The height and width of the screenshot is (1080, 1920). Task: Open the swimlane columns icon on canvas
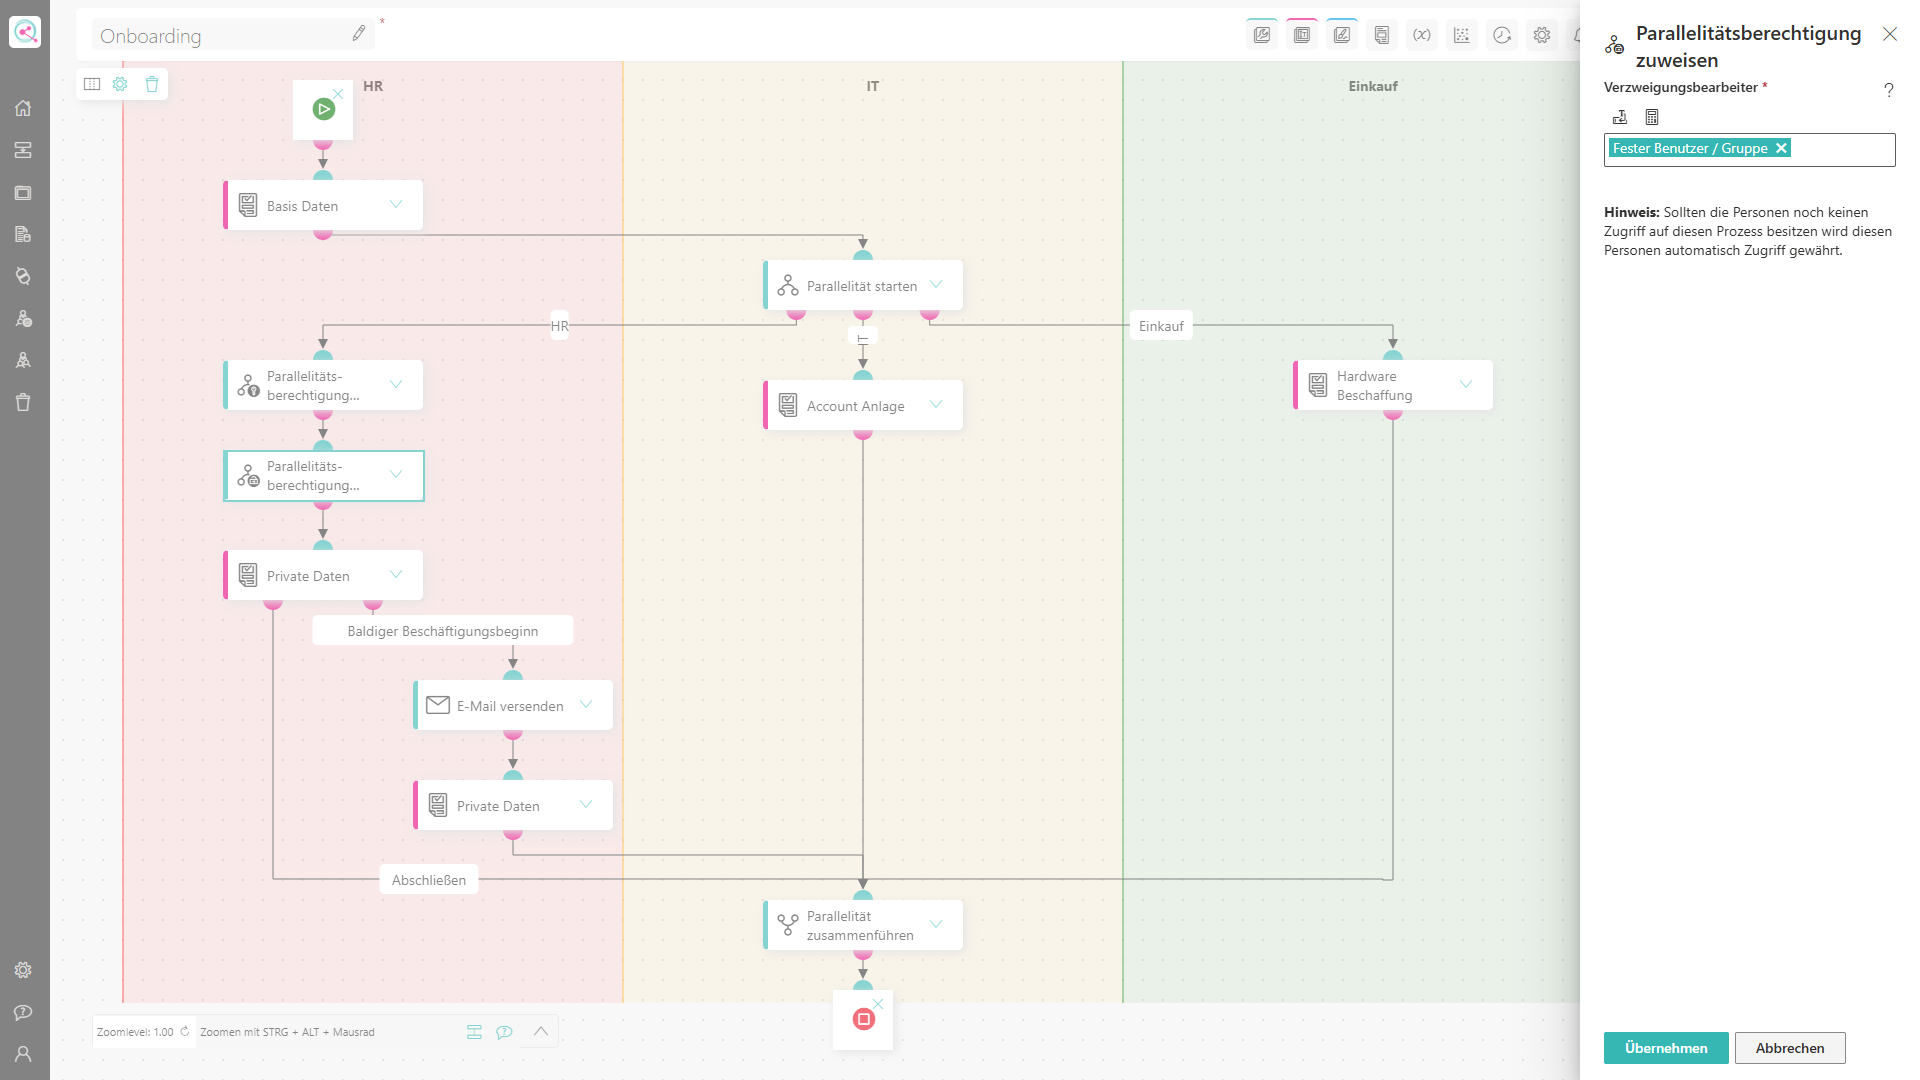92,84
